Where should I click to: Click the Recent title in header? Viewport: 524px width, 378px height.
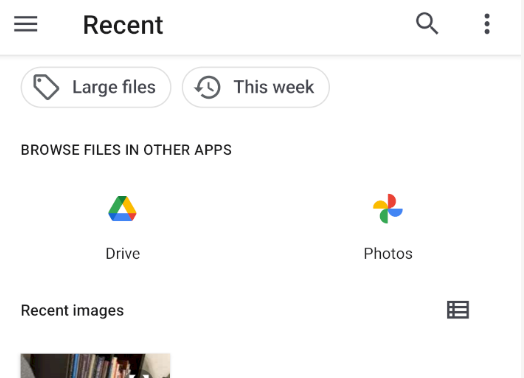click(123, 25)
